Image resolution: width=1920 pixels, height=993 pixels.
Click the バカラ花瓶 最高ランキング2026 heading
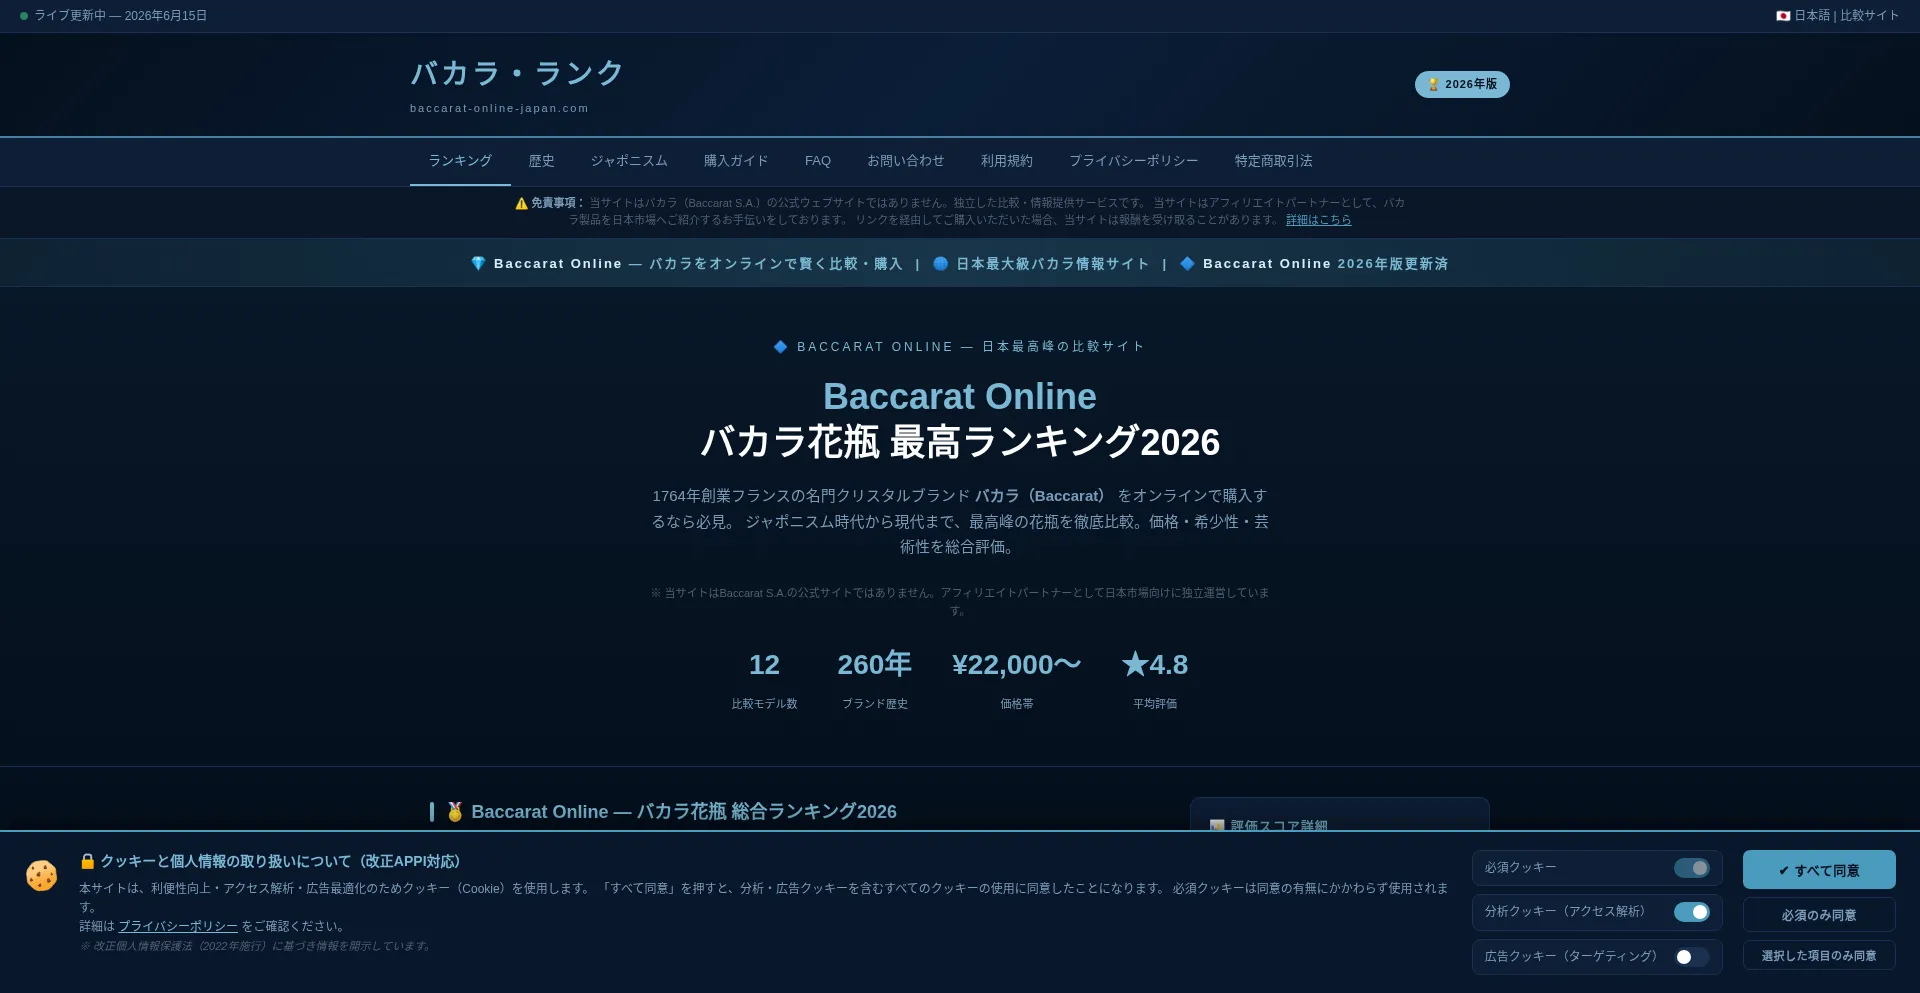point(960,442)
